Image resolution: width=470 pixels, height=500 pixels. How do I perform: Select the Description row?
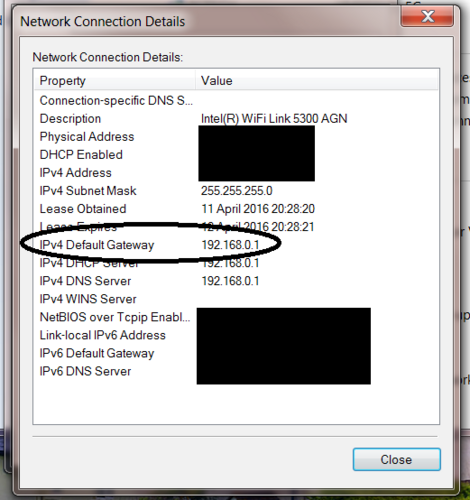236,119
